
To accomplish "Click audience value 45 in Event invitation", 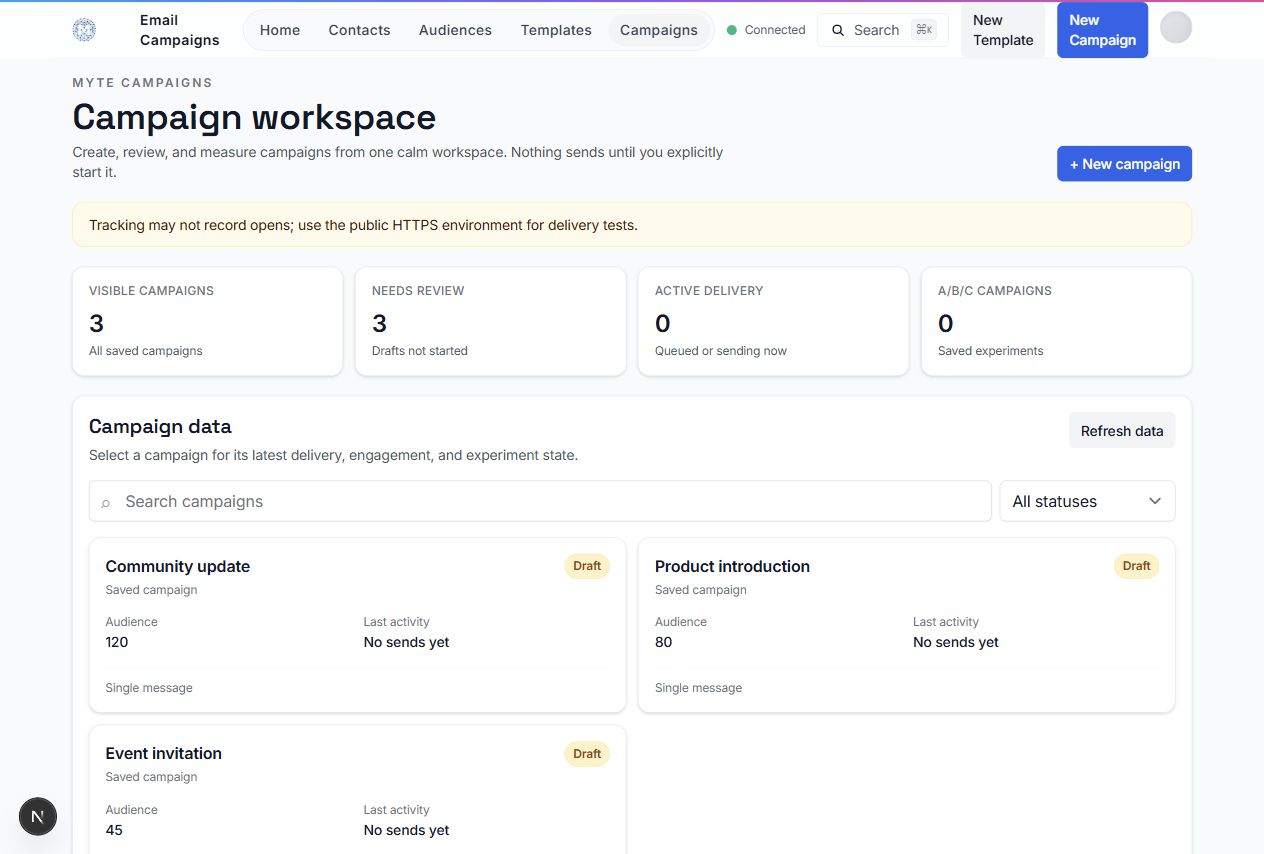I will [x=114, y=830].
